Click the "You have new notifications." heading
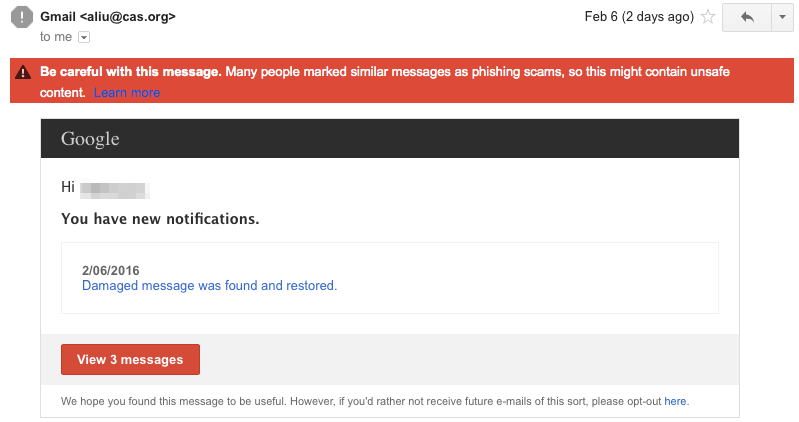799x422 pixels. (160, 219)
